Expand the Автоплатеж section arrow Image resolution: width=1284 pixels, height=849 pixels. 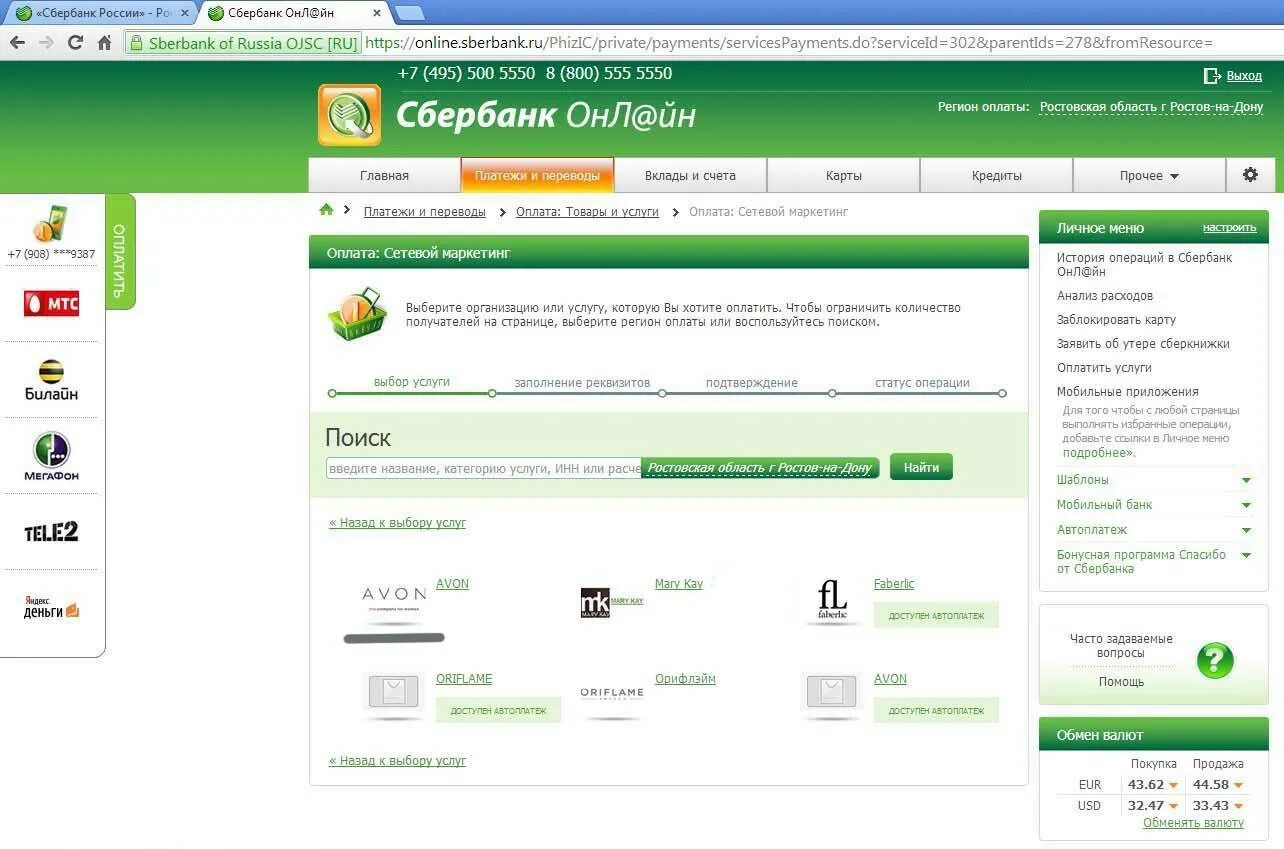click(x=1246, y=530)
